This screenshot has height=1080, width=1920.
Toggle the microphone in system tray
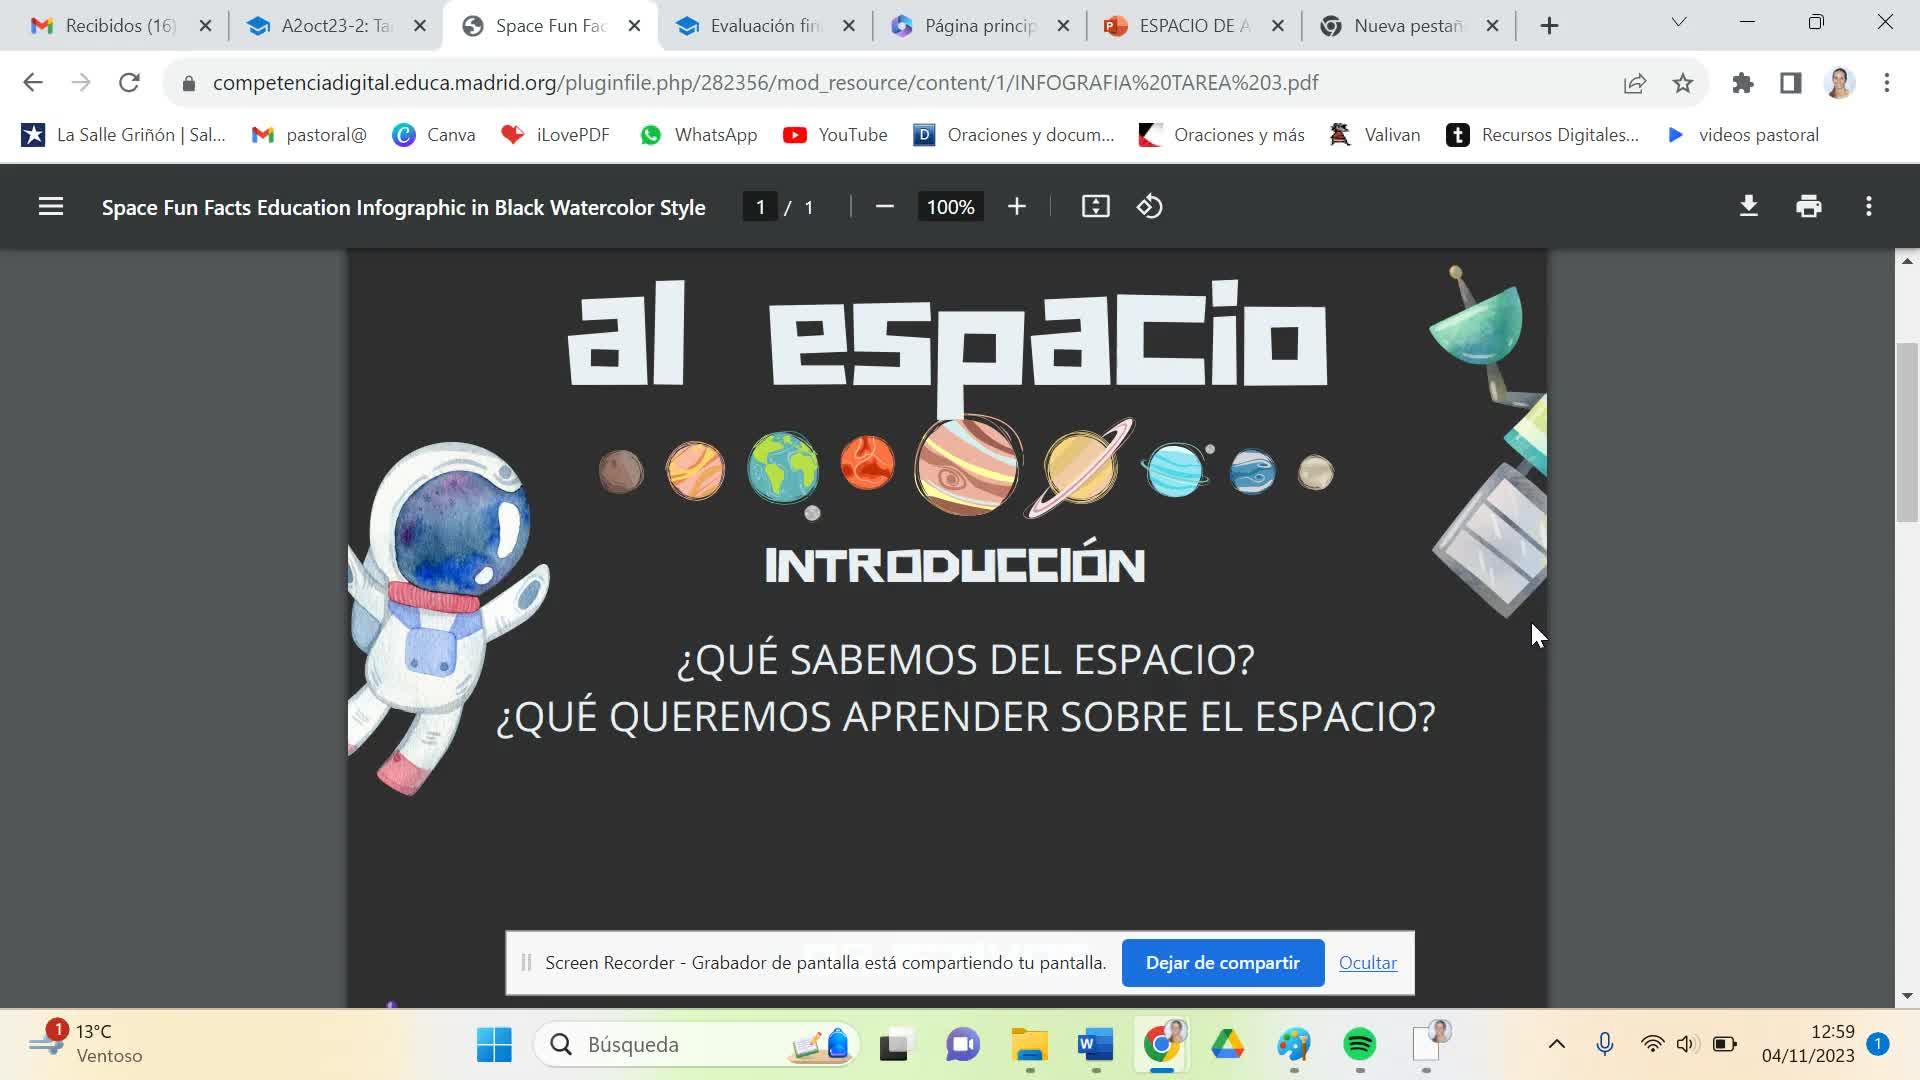(1604, 1044)
